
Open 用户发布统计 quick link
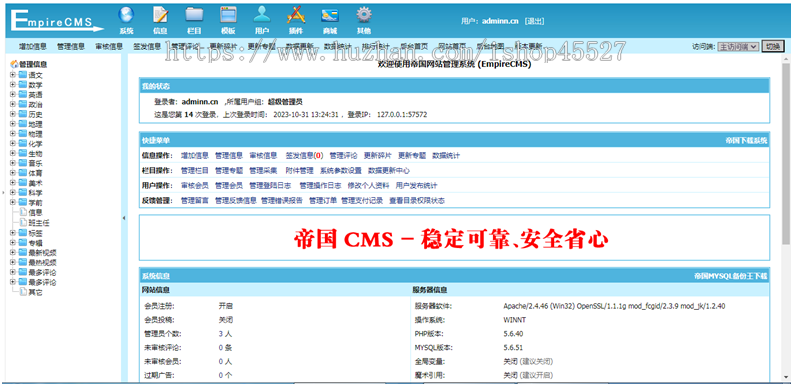(x=416, y=185)
